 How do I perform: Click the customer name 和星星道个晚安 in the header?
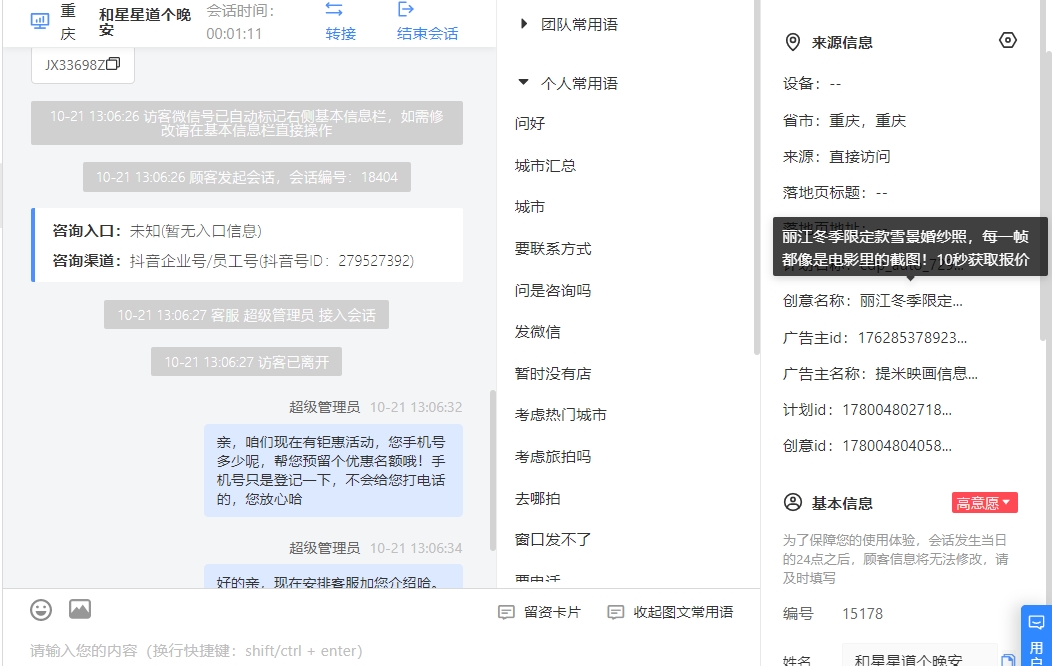point(145,22)
